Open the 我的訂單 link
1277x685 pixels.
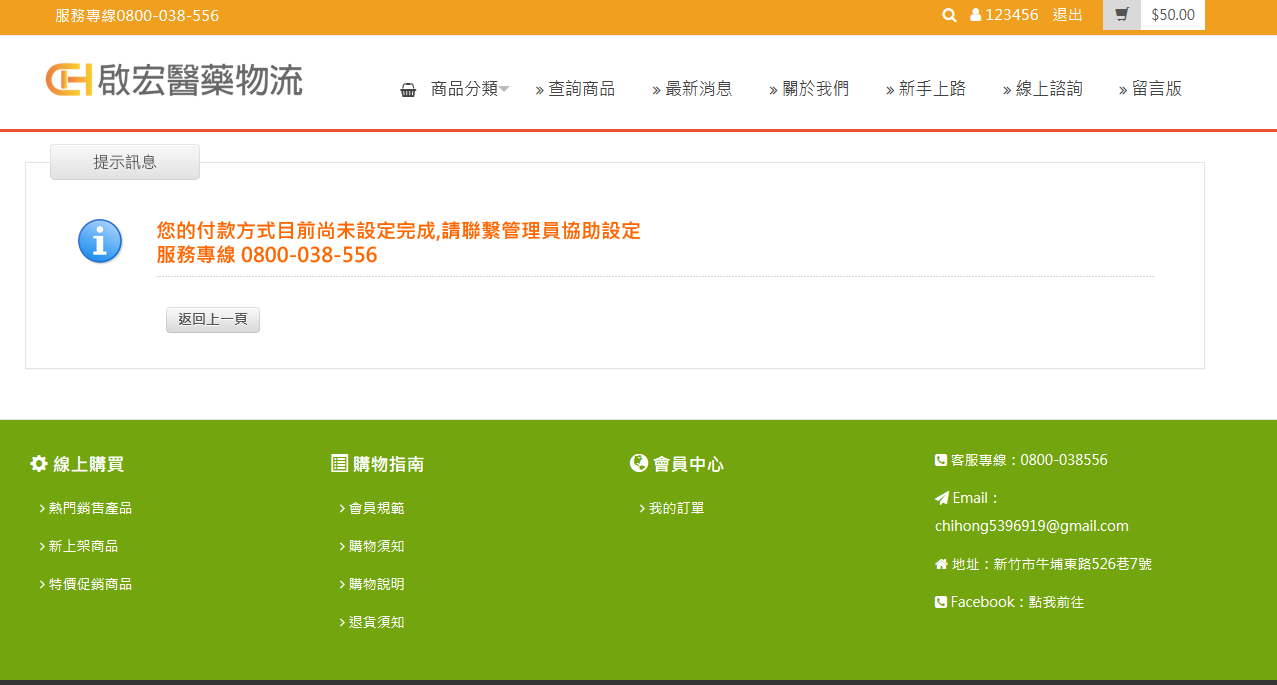coord(676,508)
